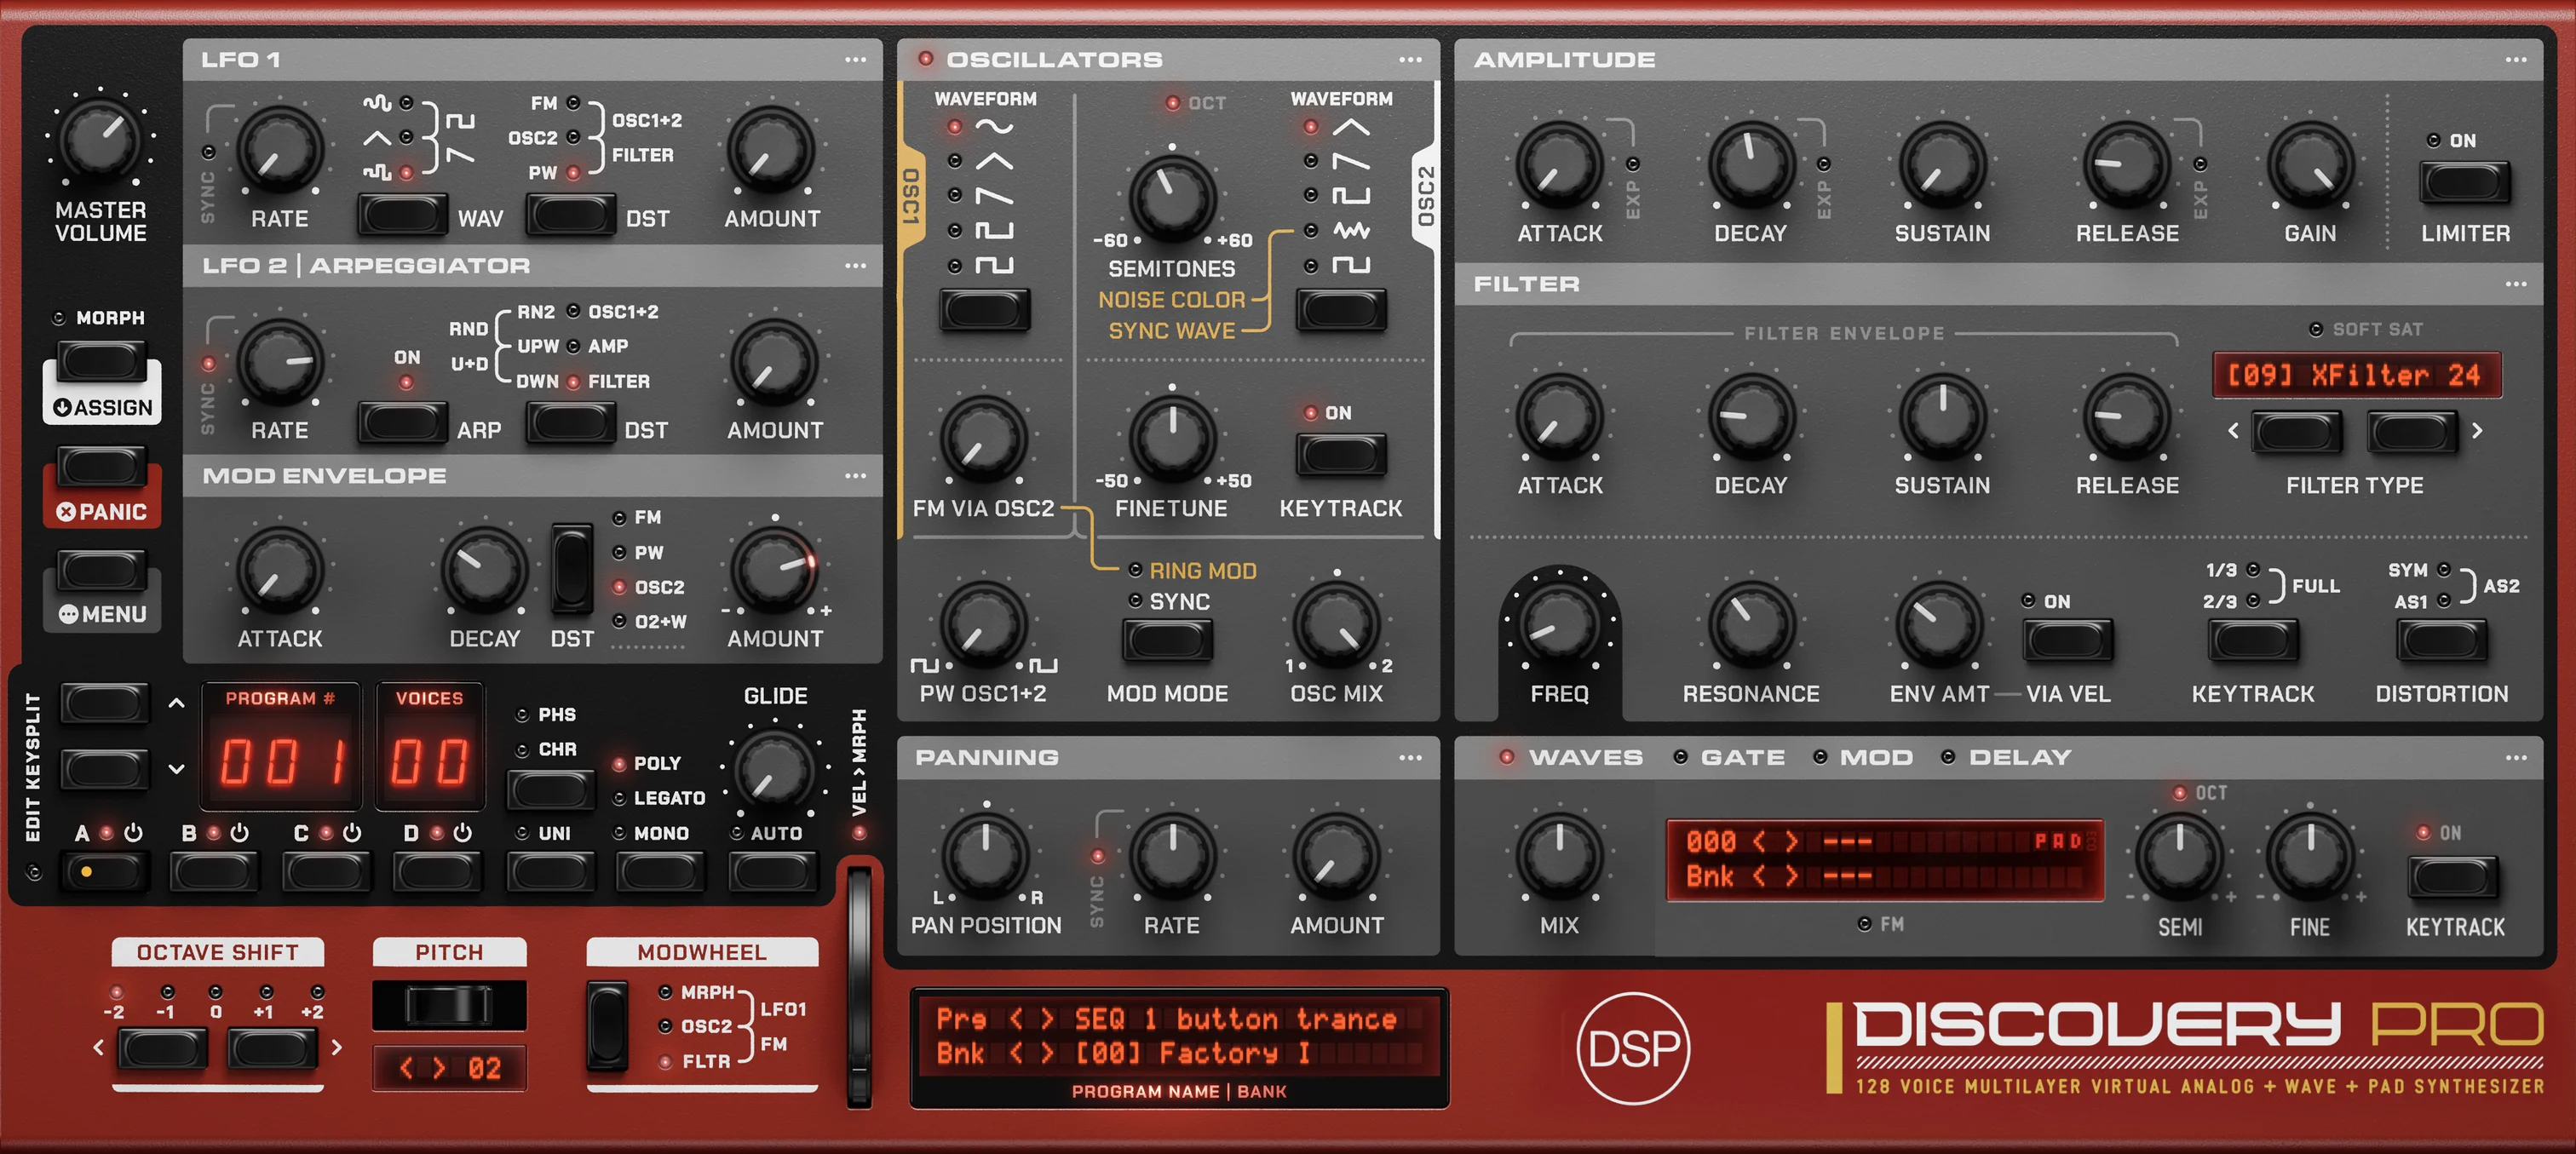Toggle the Amplitude Limiter switch
Image resolution: width=2576 pixels, height=1154 pixels.
coord(2464,183)
